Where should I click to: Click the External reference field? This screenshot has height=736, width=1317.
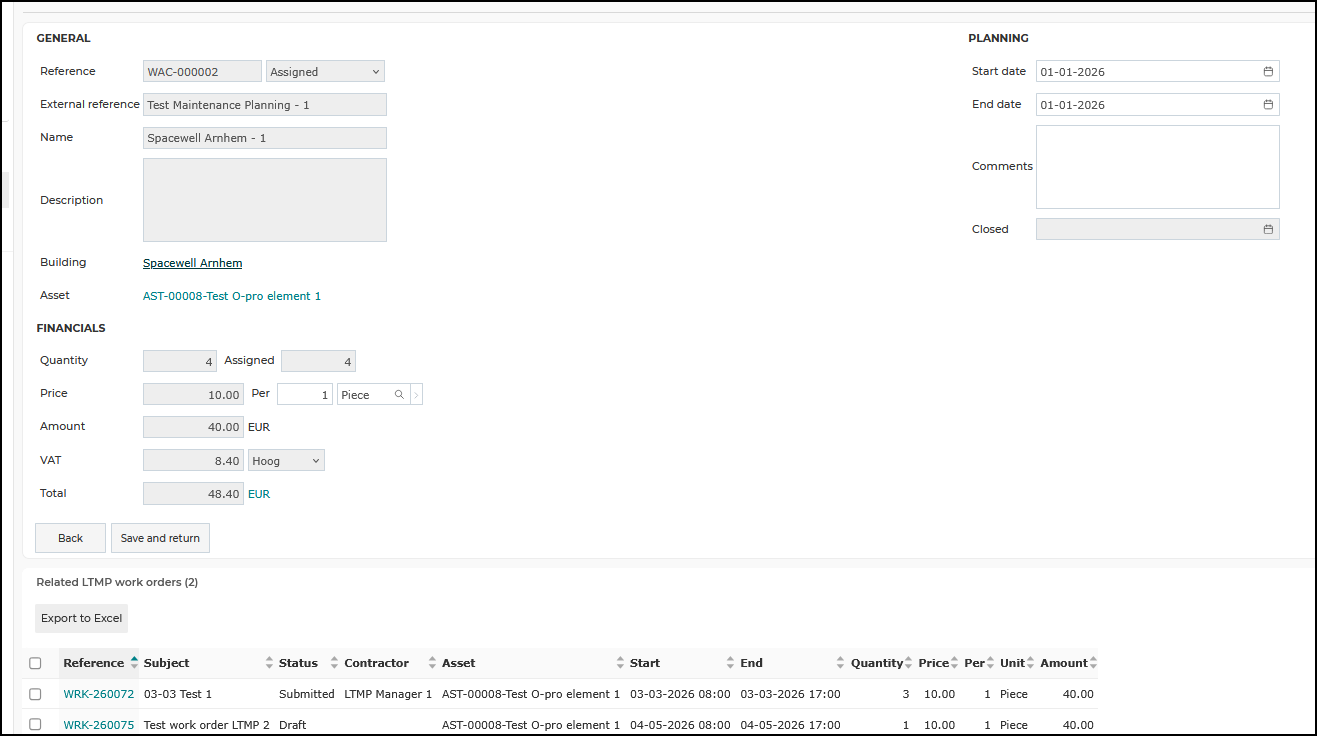(x=265, y=105)
